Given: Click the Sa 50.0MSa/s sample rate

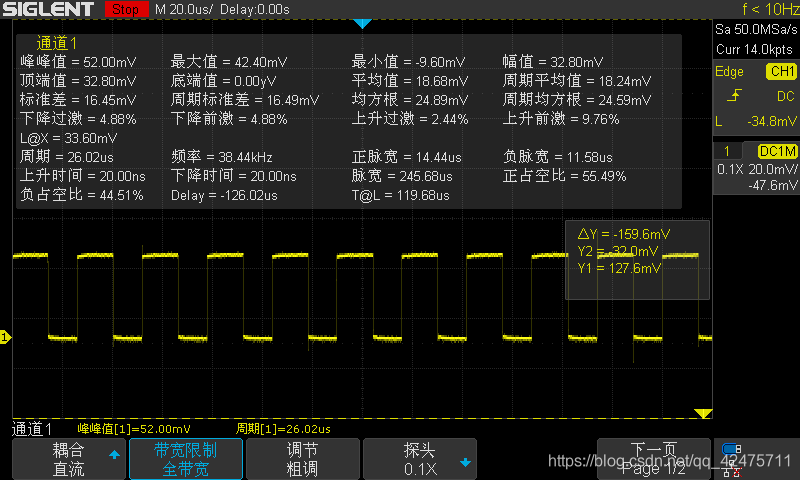Looking at the screenshot, I should click(x=756, y=29).
